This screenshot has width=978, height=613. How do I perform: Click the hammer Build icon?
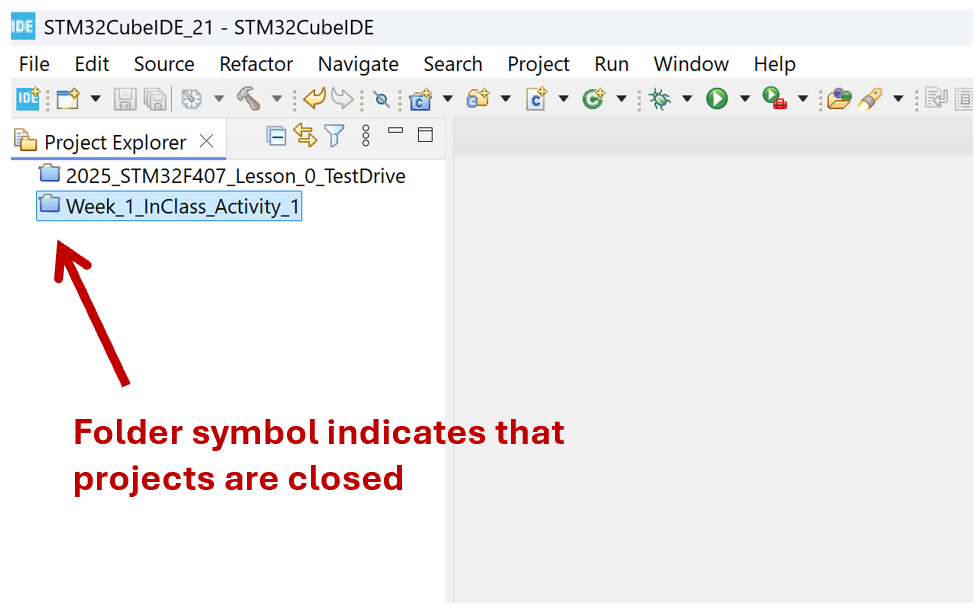pyautogui.click(x=249, y=99)
